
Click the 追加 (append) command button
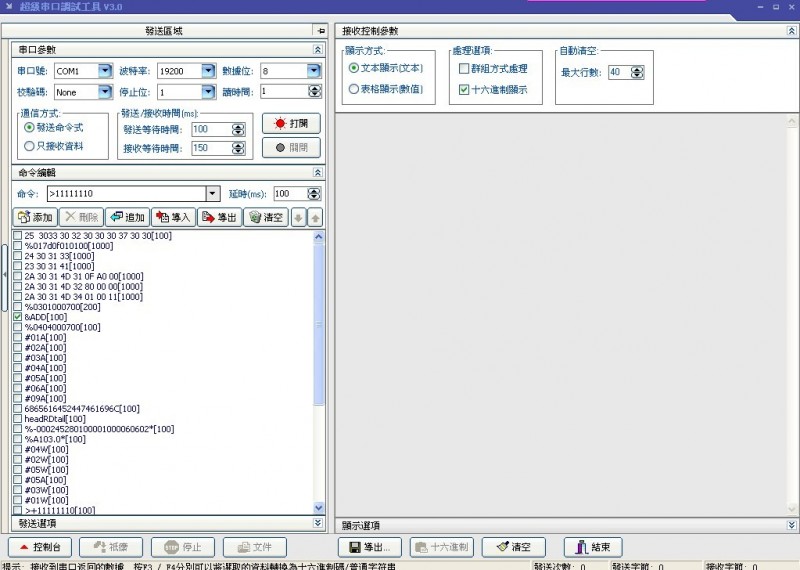pyautogui.click(x=128, y=217)
